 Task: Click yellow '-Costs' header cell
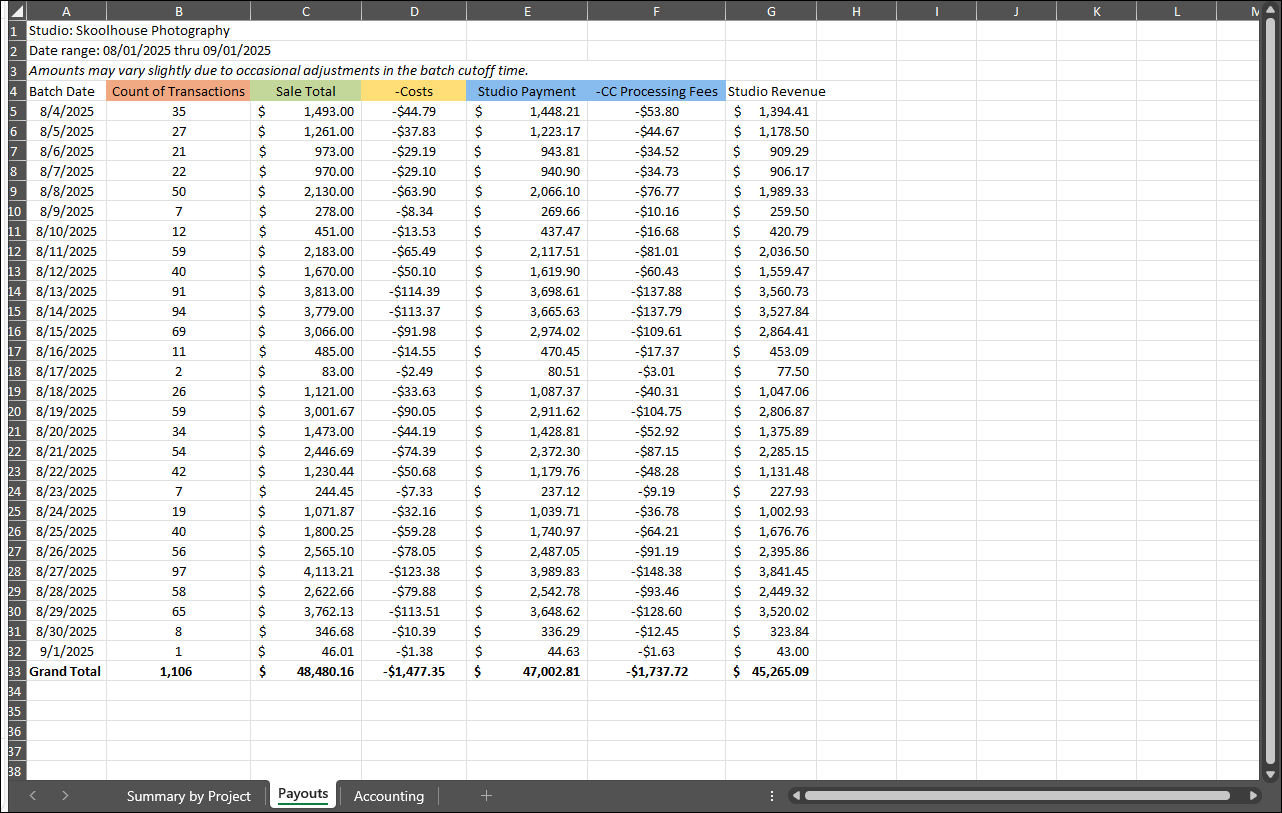[413, 91]
